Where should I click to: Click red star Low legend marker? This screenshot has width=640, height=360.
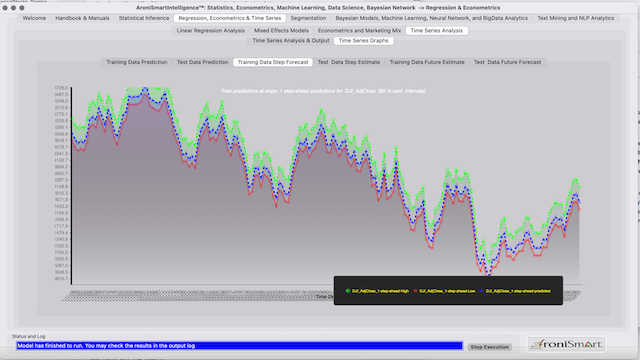click(x=416, y=291)
